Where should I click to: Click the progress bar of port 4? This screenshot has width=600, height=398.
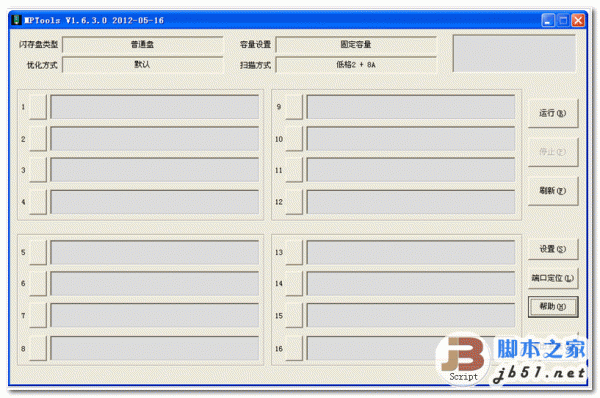[x=155, y=202]
